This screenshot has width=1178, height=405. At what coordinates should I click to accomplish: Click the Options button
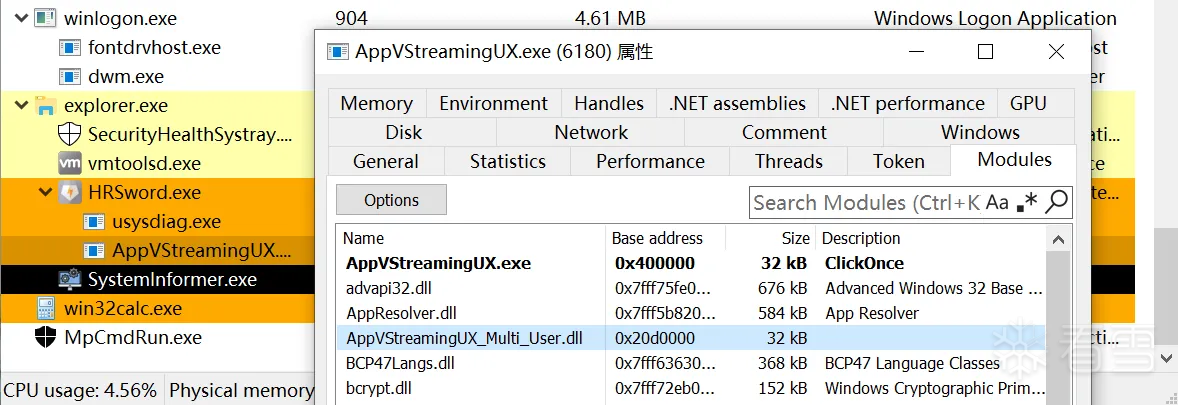click(x=391, y=200)
